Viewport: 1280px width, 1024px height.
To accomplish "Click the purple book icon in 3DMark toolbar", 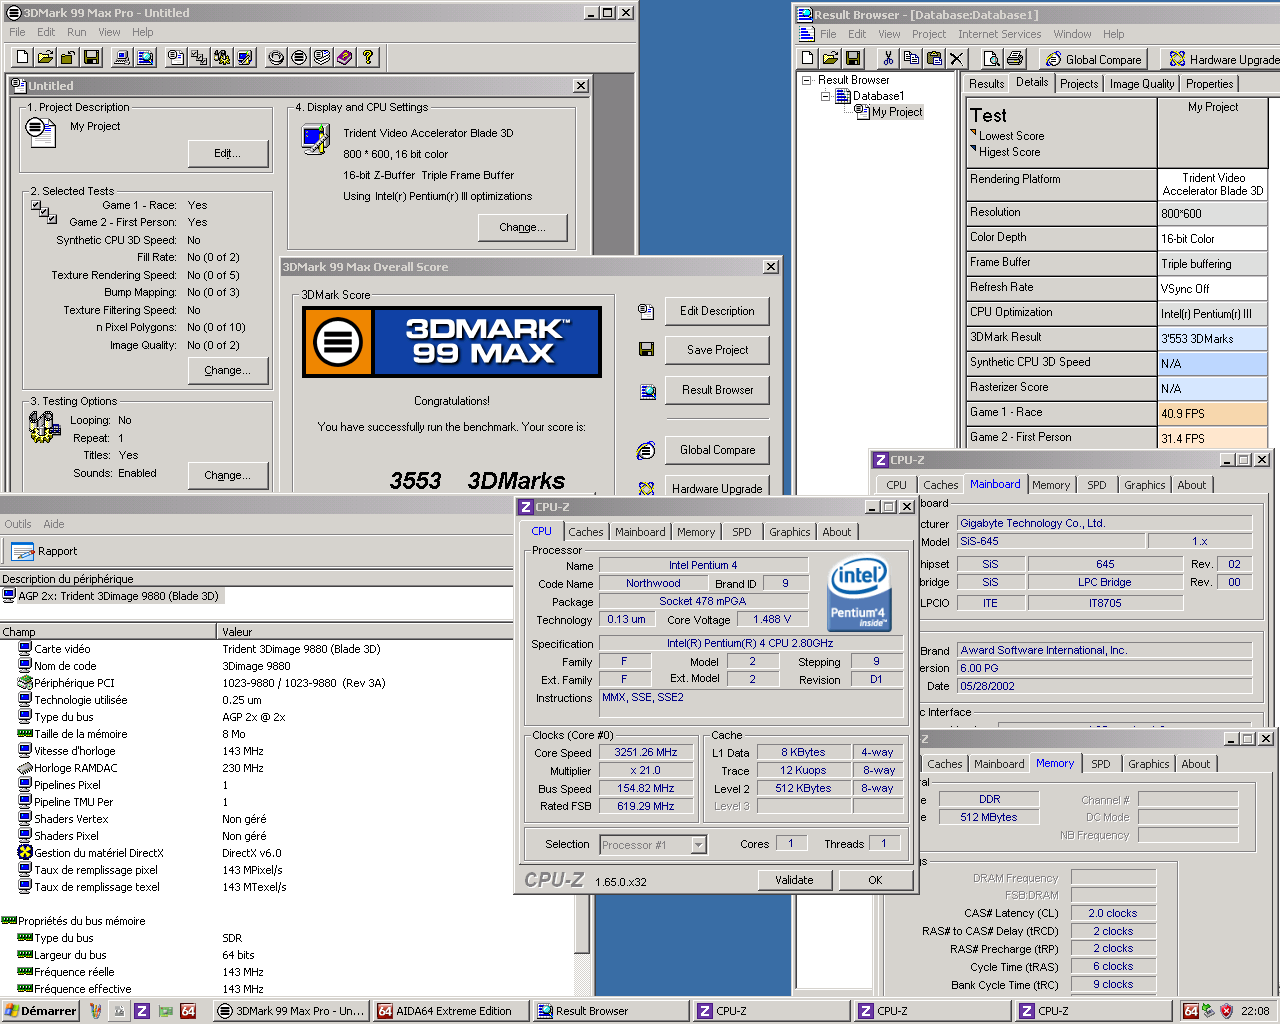I will click(345, 58).
